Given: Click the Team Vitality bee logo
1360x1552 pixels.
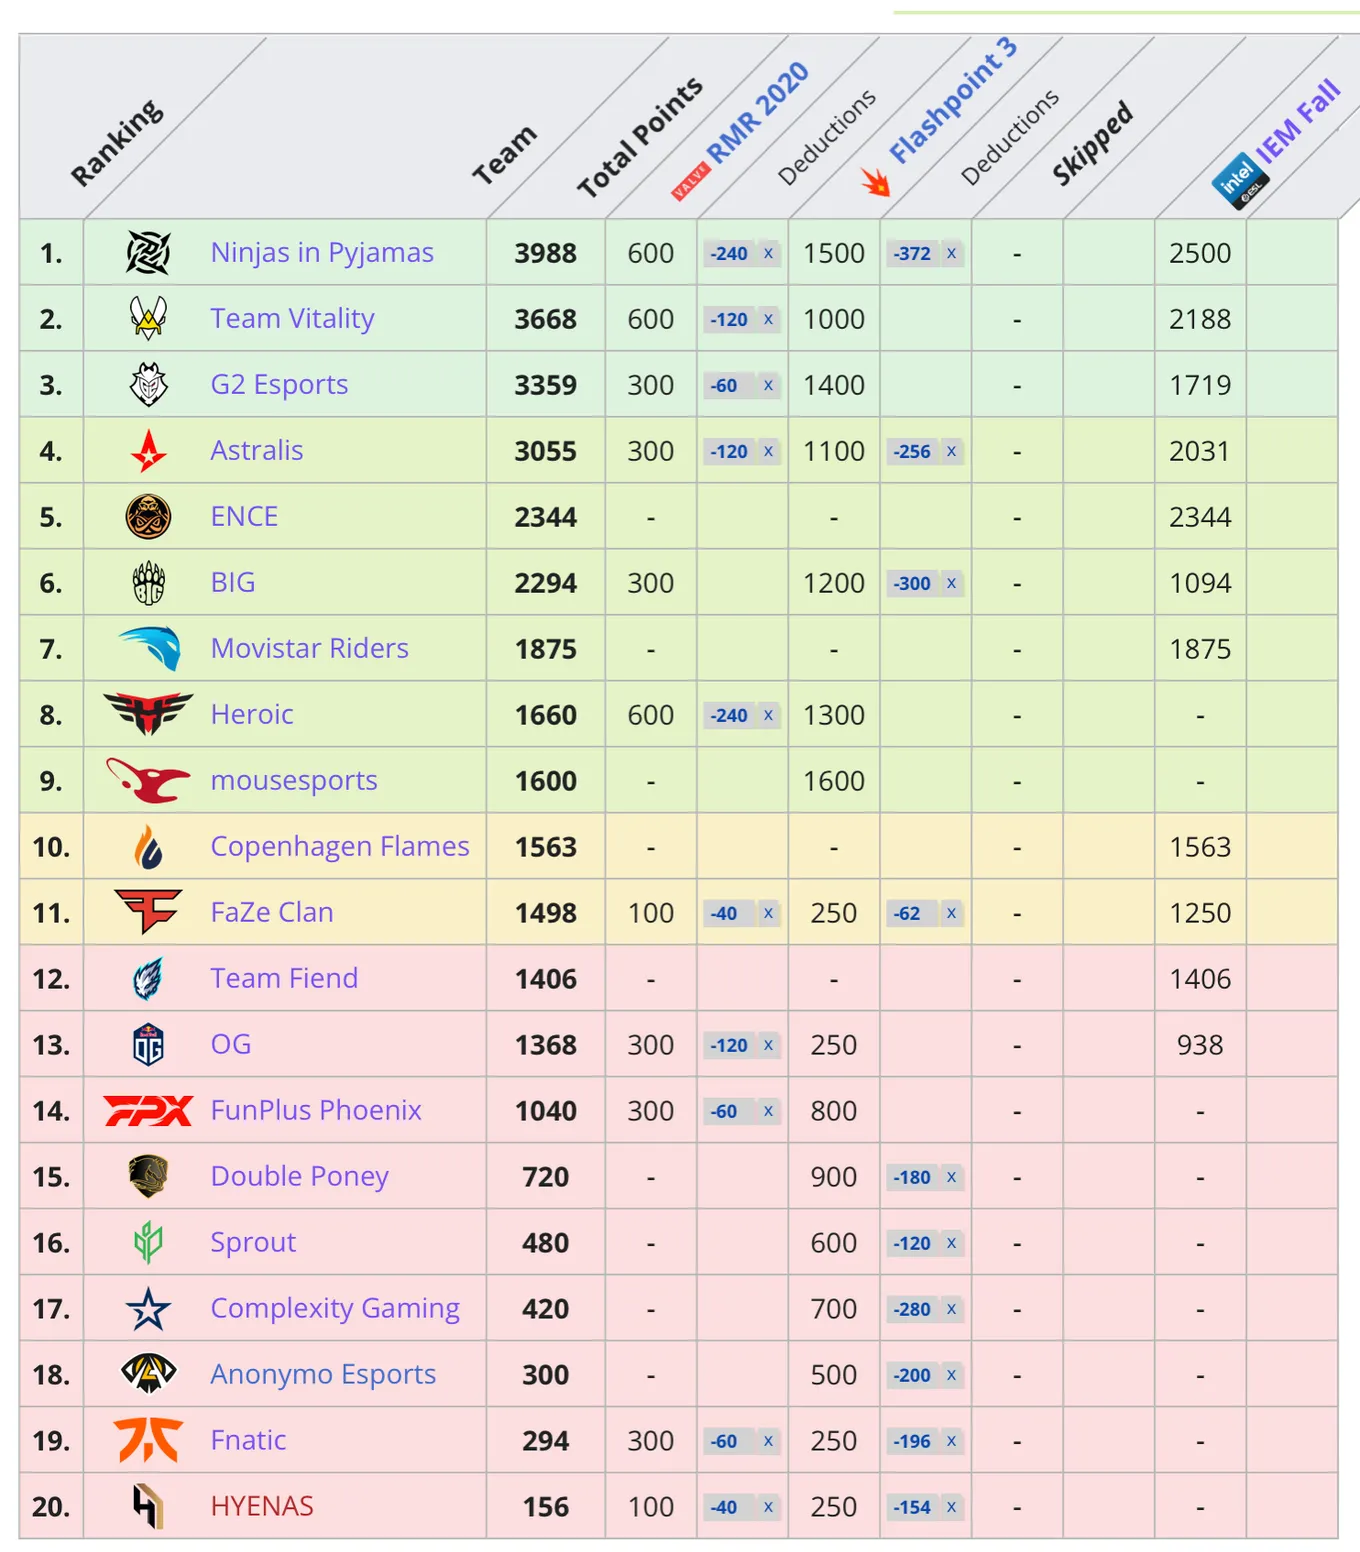Looking at the screenshot, I should pyautogui.click(x=148, y=319).
